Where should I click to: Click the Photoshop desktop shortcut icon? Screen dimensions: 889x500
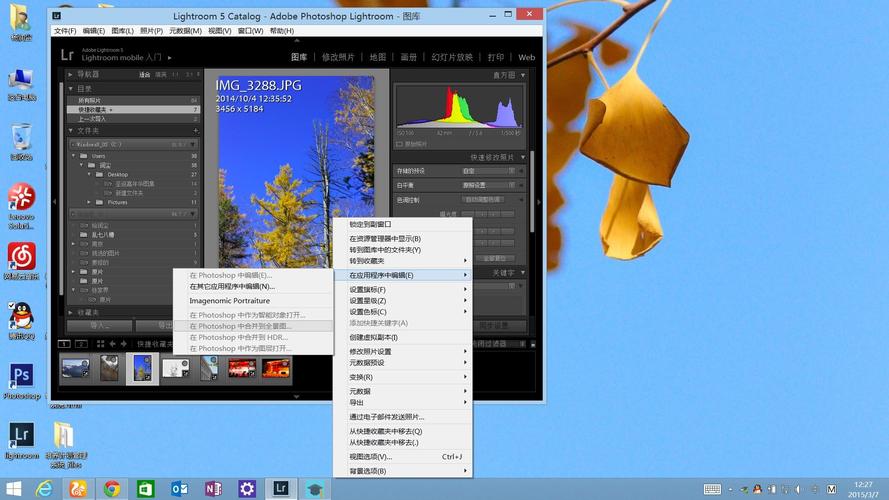coord(22,375)
